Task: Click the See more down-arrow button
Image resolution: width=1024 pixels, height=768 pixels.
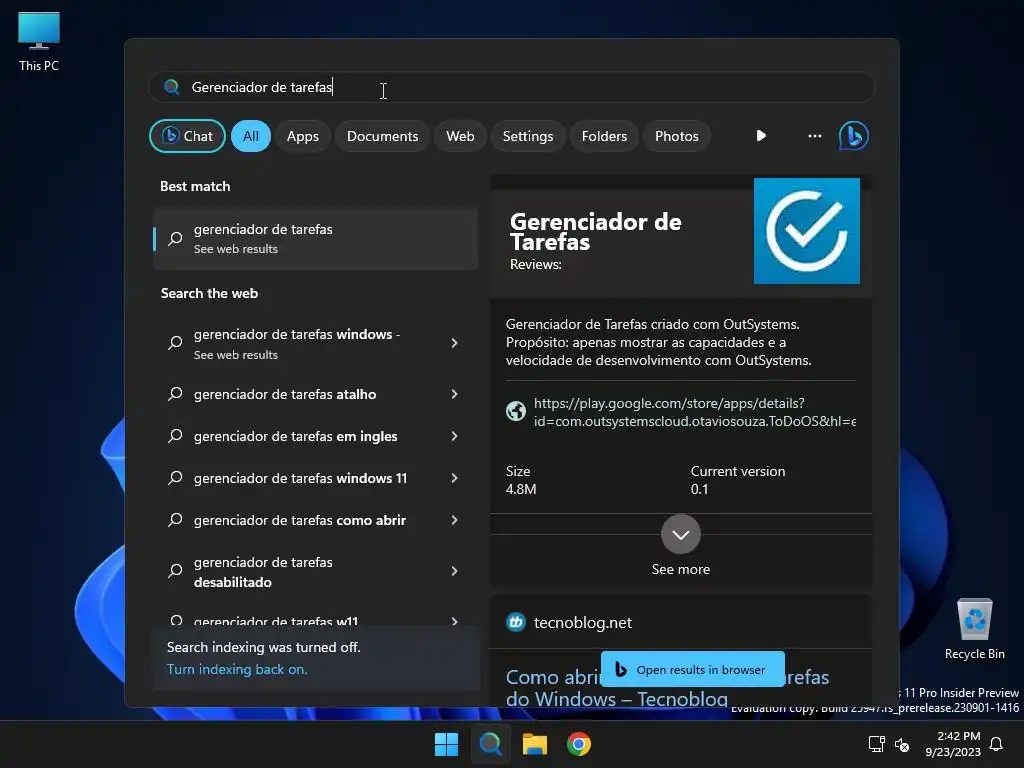Action: [680, 534]
